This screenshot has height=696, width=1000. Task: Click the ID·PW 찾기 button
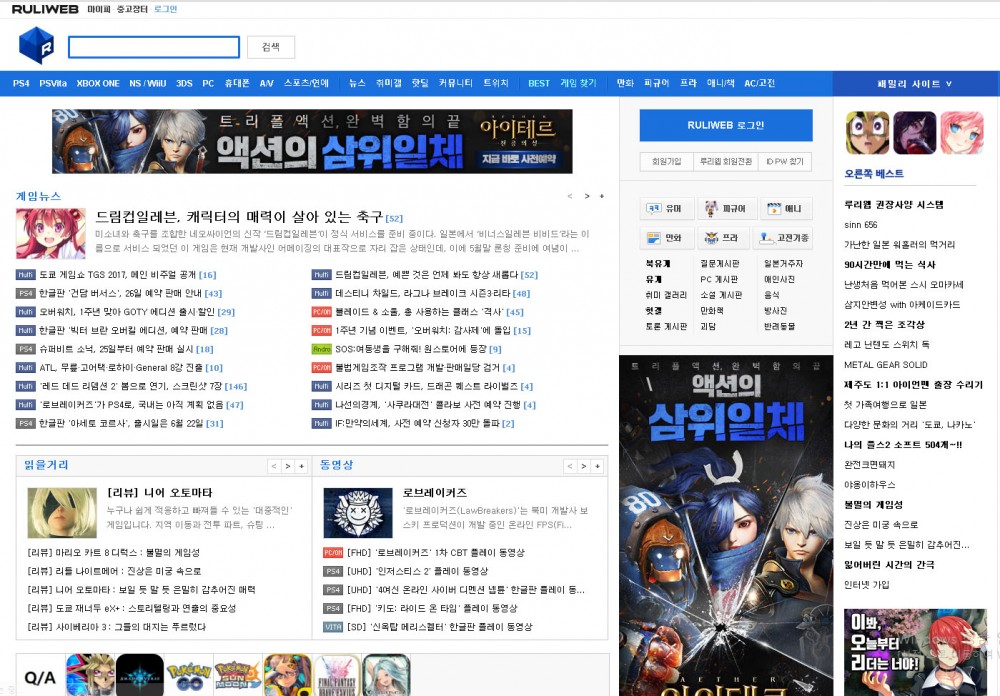tap(785, 162)
